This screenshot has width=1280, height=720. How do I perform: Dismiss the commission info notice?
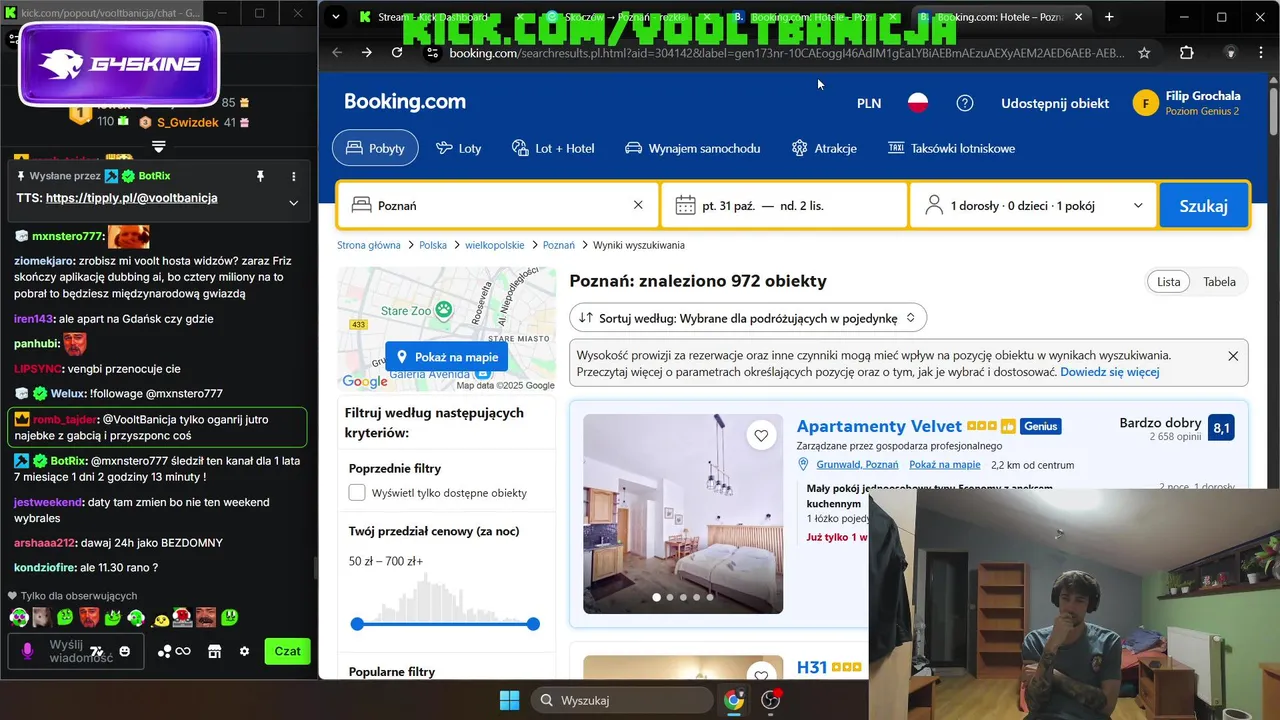(1233, 356)
